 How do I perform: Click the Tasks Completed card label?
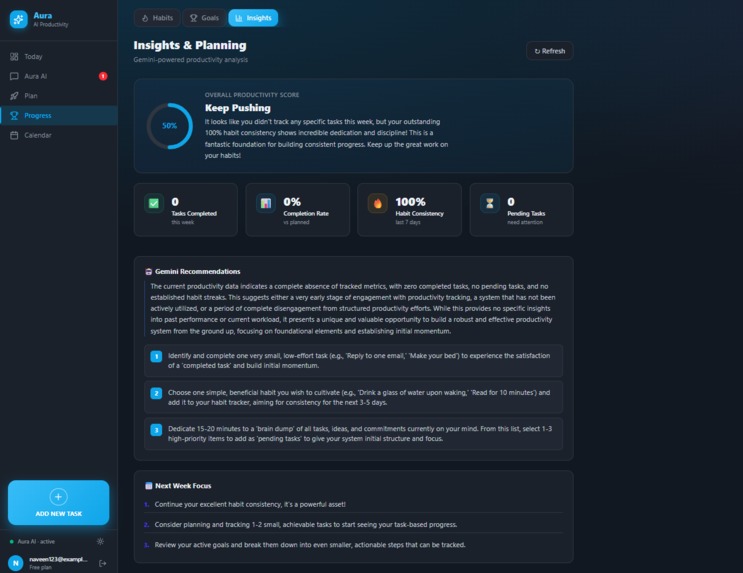194,214
